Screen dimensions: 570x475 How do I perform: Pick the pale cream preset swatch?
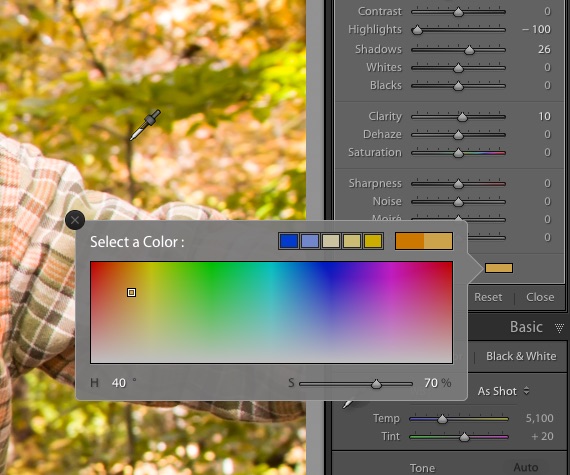(x=331, y=241)
